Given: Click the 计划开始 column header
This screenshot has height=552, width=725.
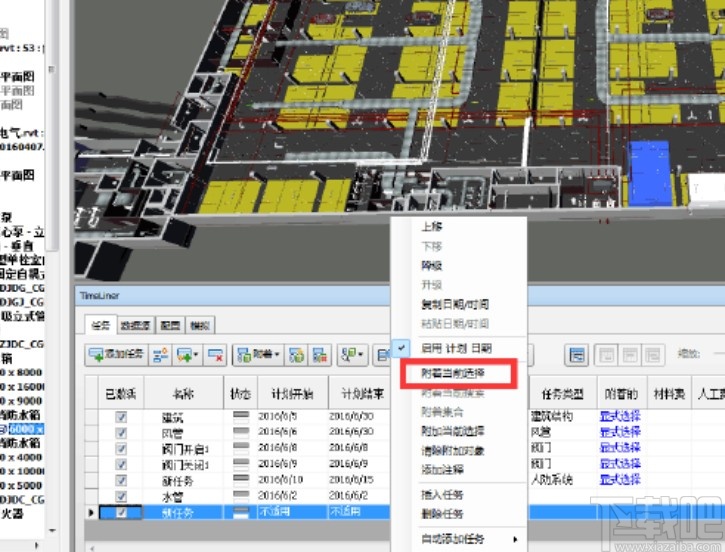Looking at the screenshot, I should (293, 394).
